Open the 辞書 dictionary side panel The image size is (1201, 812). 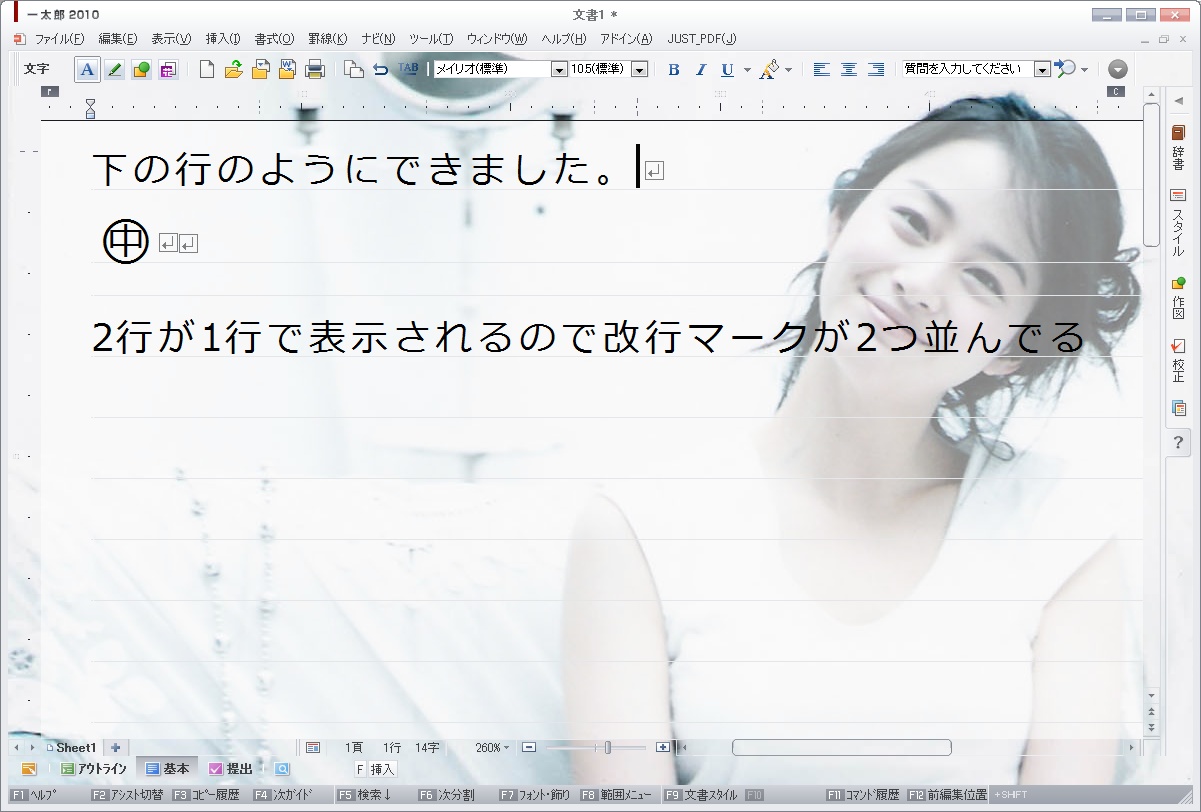click(x=1178, y=146)
